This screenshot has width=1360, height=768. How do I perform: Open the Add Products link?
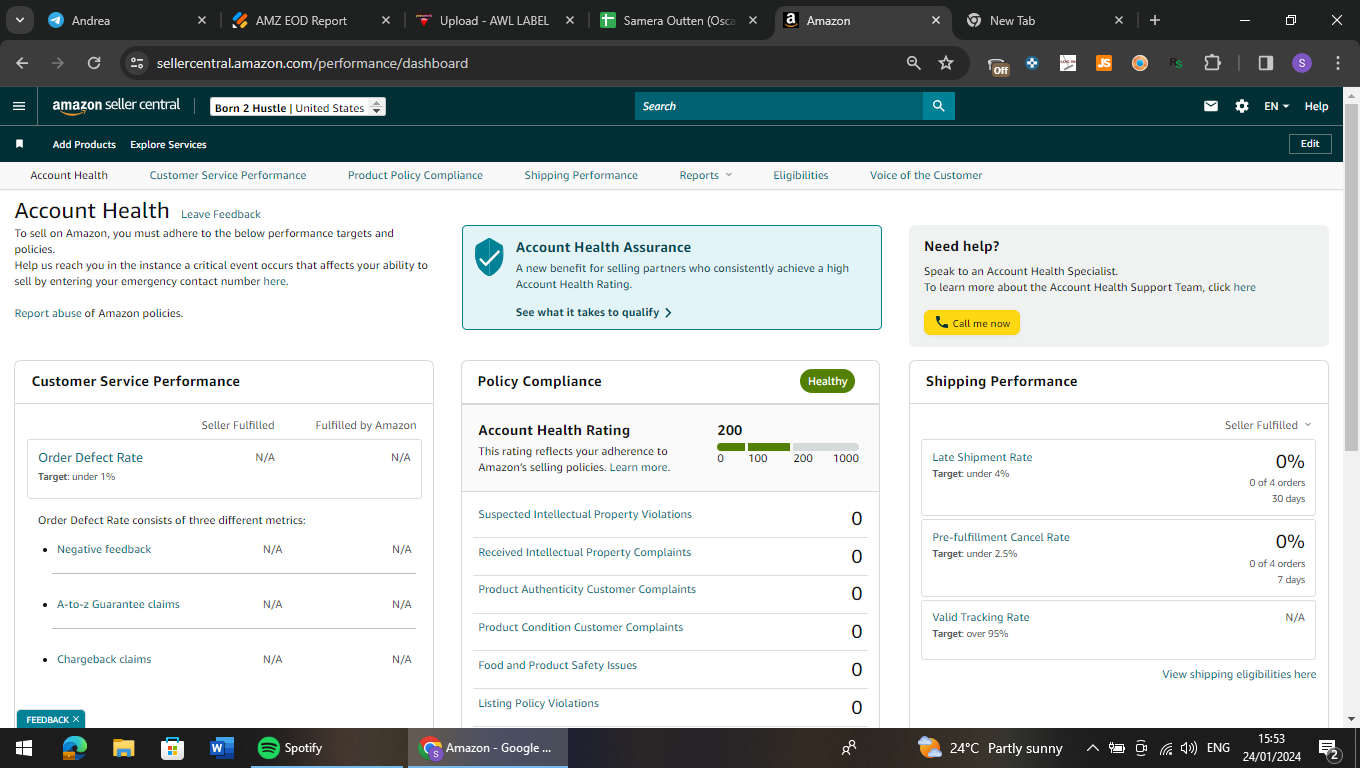84,144
